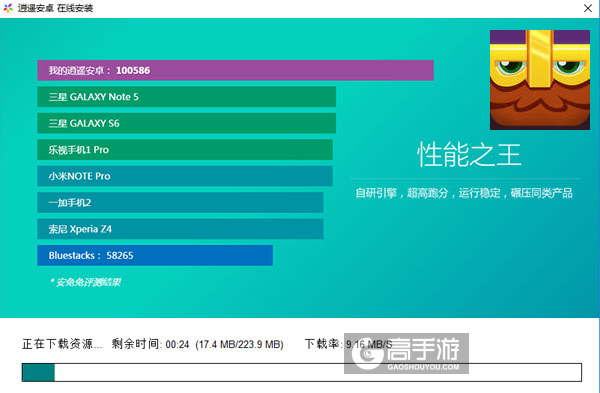Select the Bluestacks 58265 score bar
Image resolution: width=600 pixels, height=393 pixels.
[x=155, y=255]
